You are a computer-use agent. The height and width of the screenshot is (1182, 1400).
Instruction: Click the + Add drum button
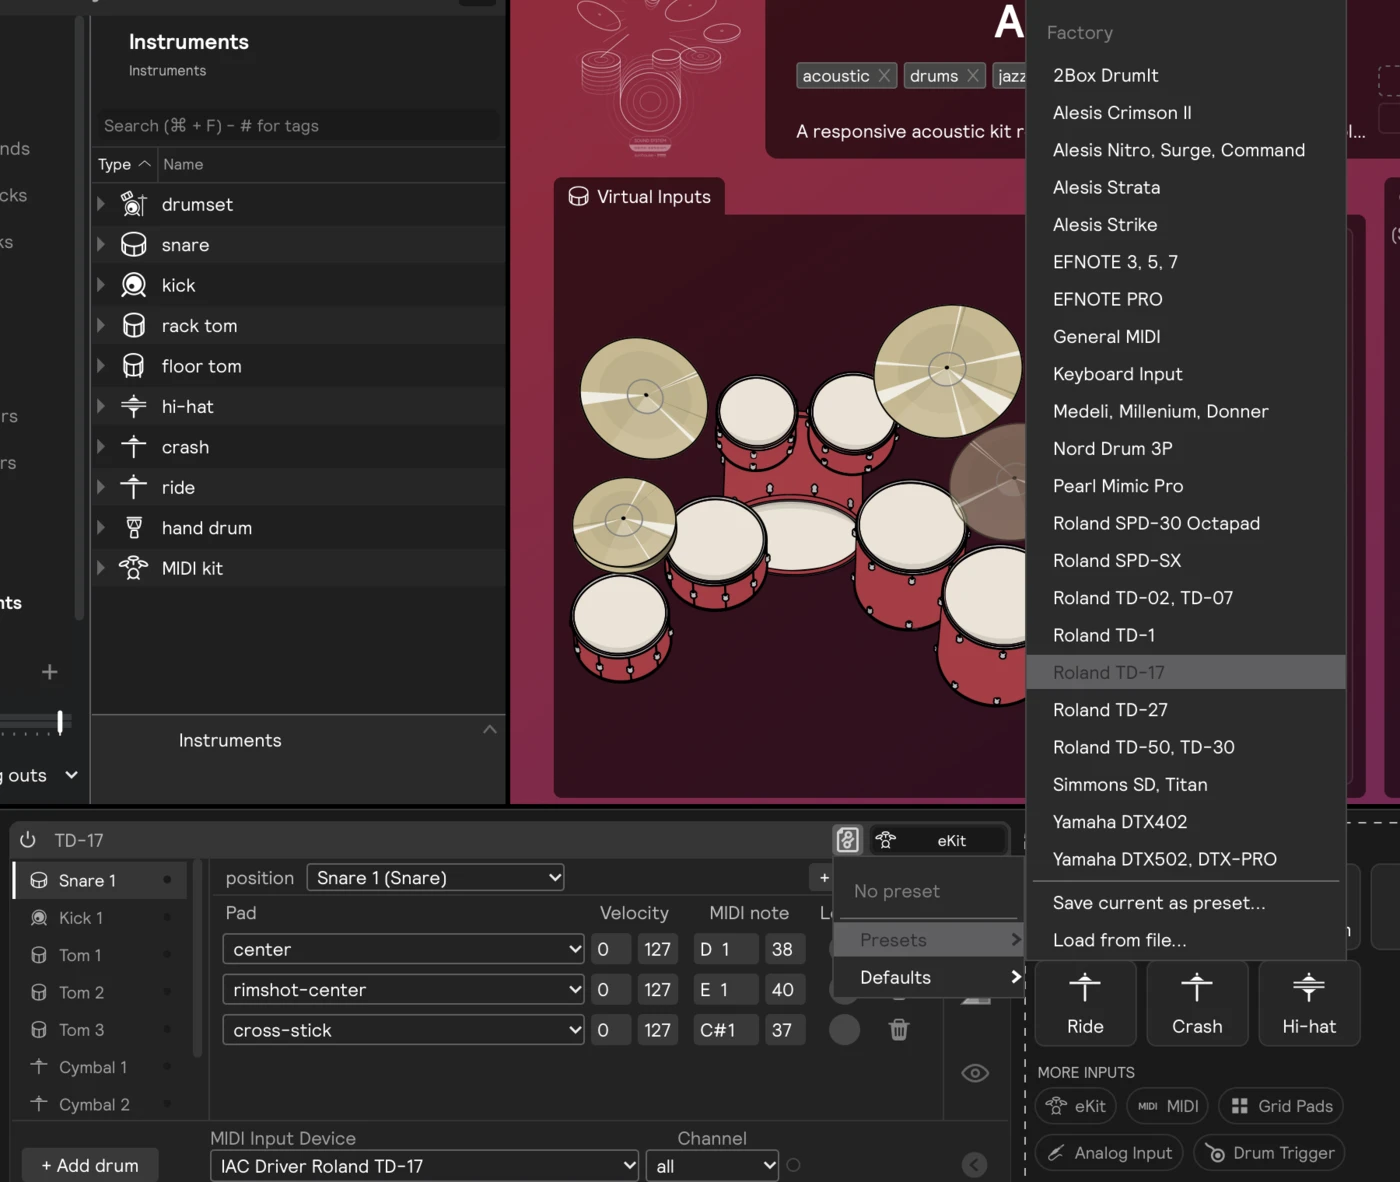point(90,1165)
